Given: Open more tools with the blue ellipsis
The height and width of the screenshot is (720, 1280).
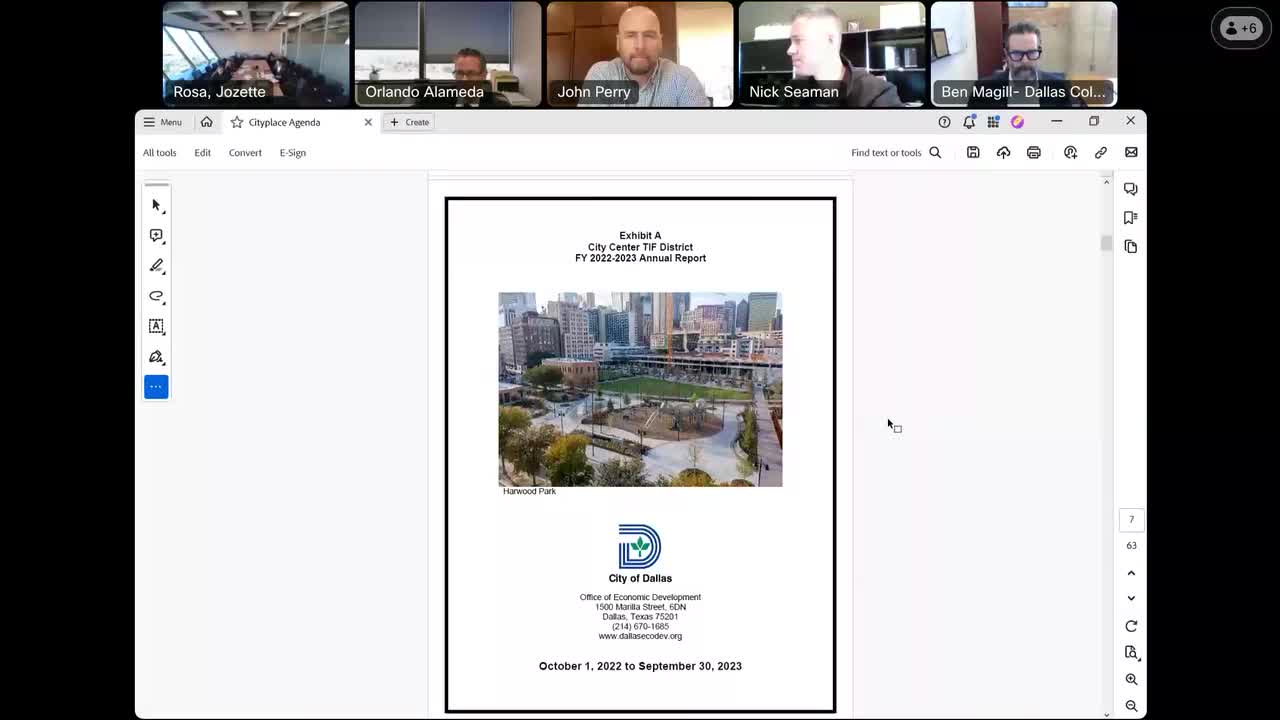Looking at the screenshot, I should click(x=156, y=387).
